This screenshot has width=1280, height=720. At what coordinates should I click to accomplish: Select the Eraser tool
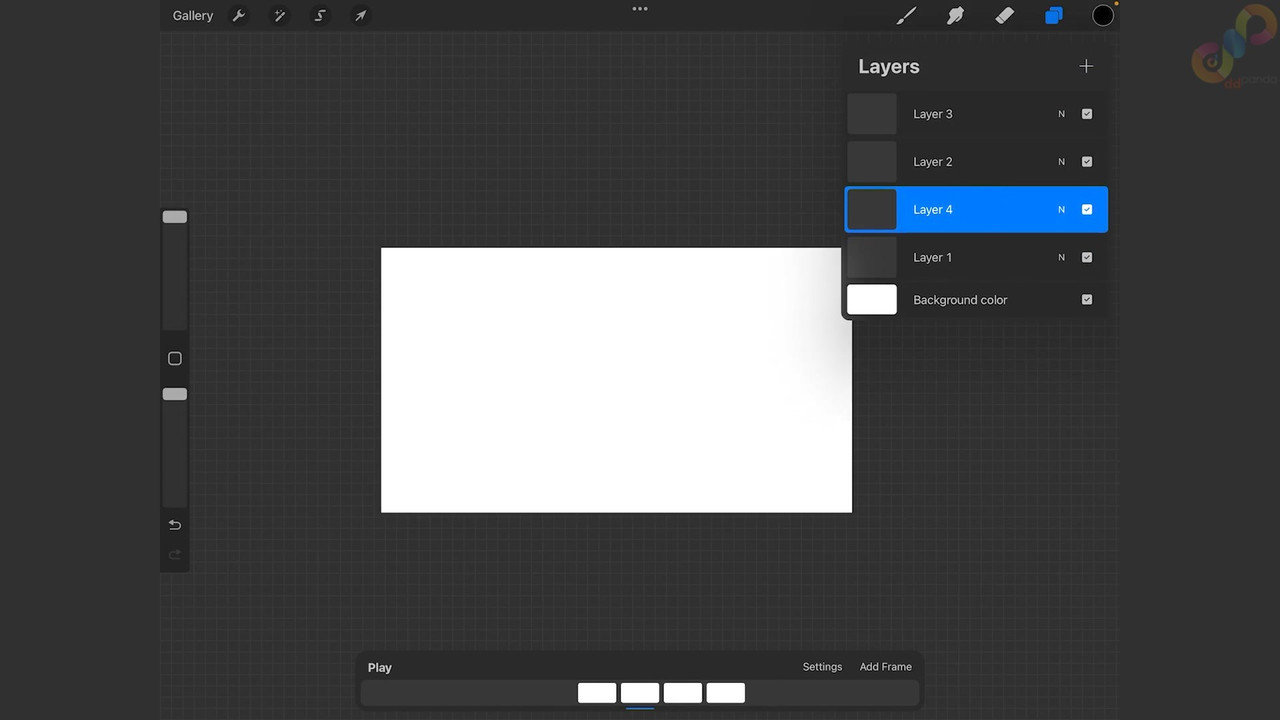[x=1005, y=16]
